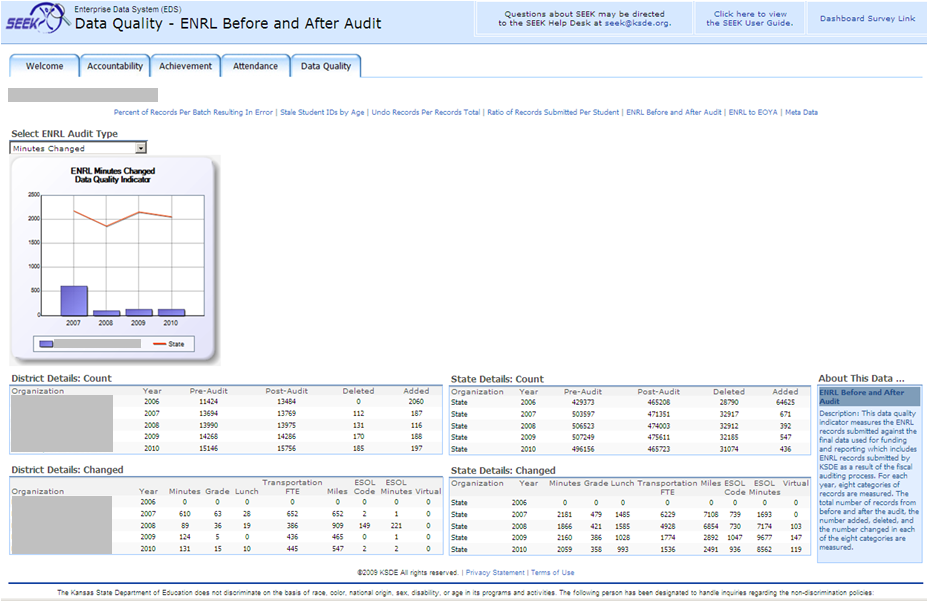Open the ENRL to EOYA link
This screenshot has height=602, width=928.
[753, 112]
